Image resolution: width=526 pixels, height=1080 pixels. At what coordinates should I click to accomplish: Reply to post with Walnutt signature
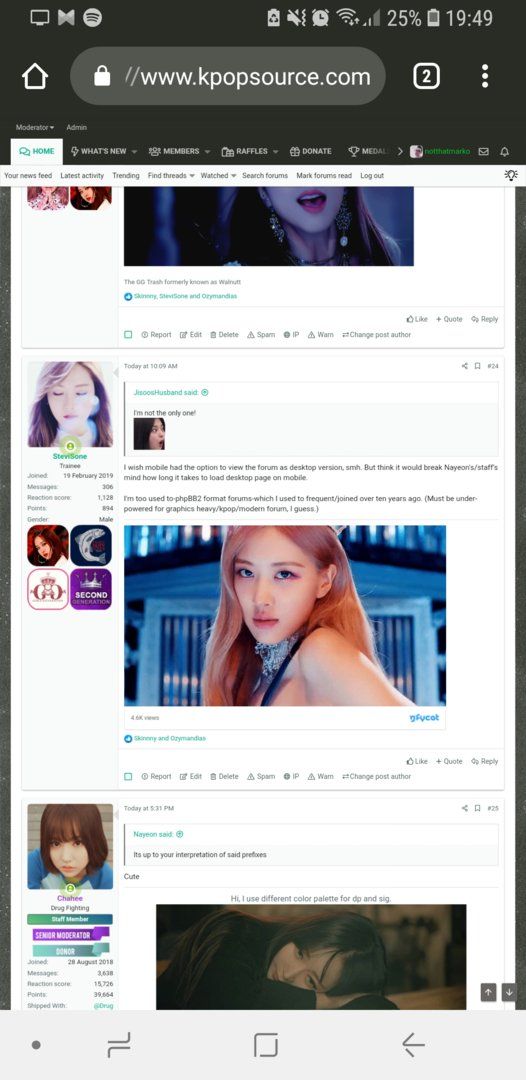pyautogui.click(x=485, y=319)
